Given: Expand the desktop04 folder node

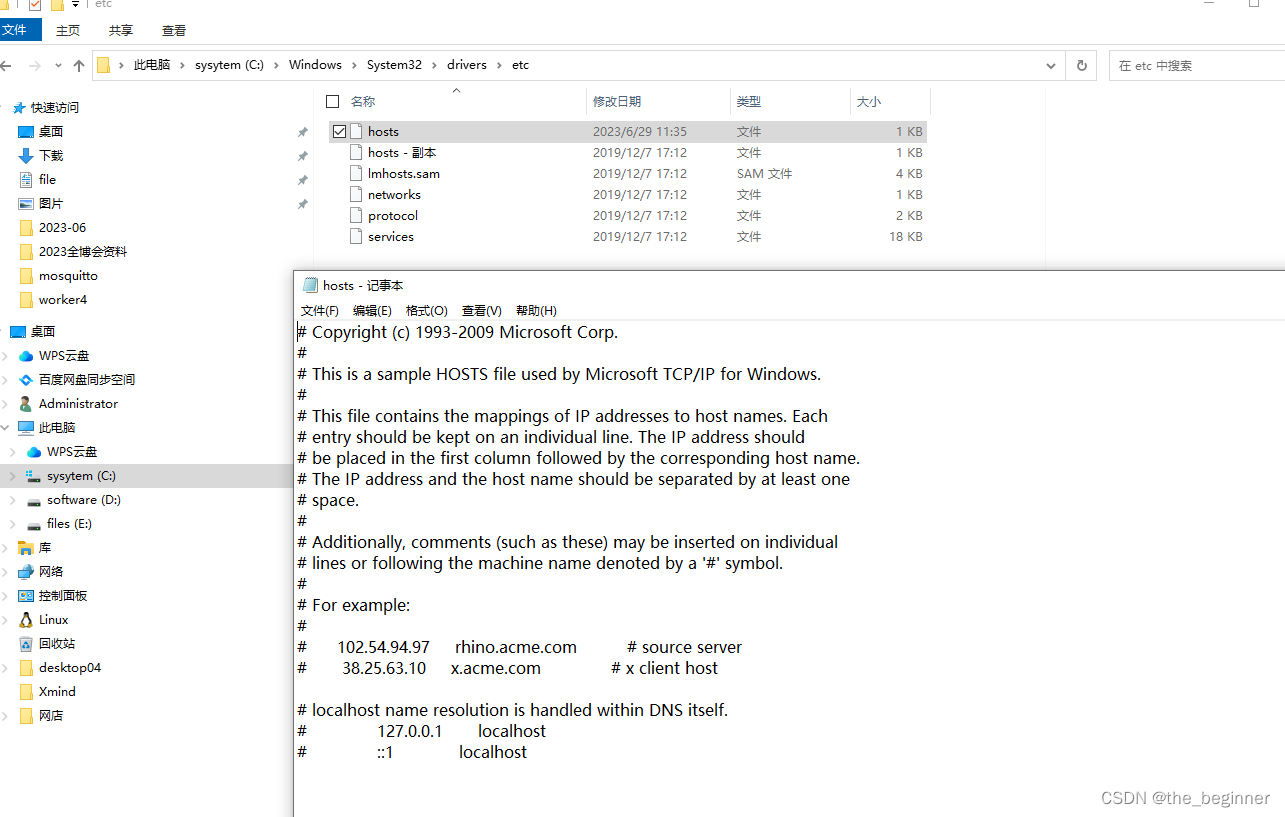Looking at the screenshot, I should (x=4, y=668).
